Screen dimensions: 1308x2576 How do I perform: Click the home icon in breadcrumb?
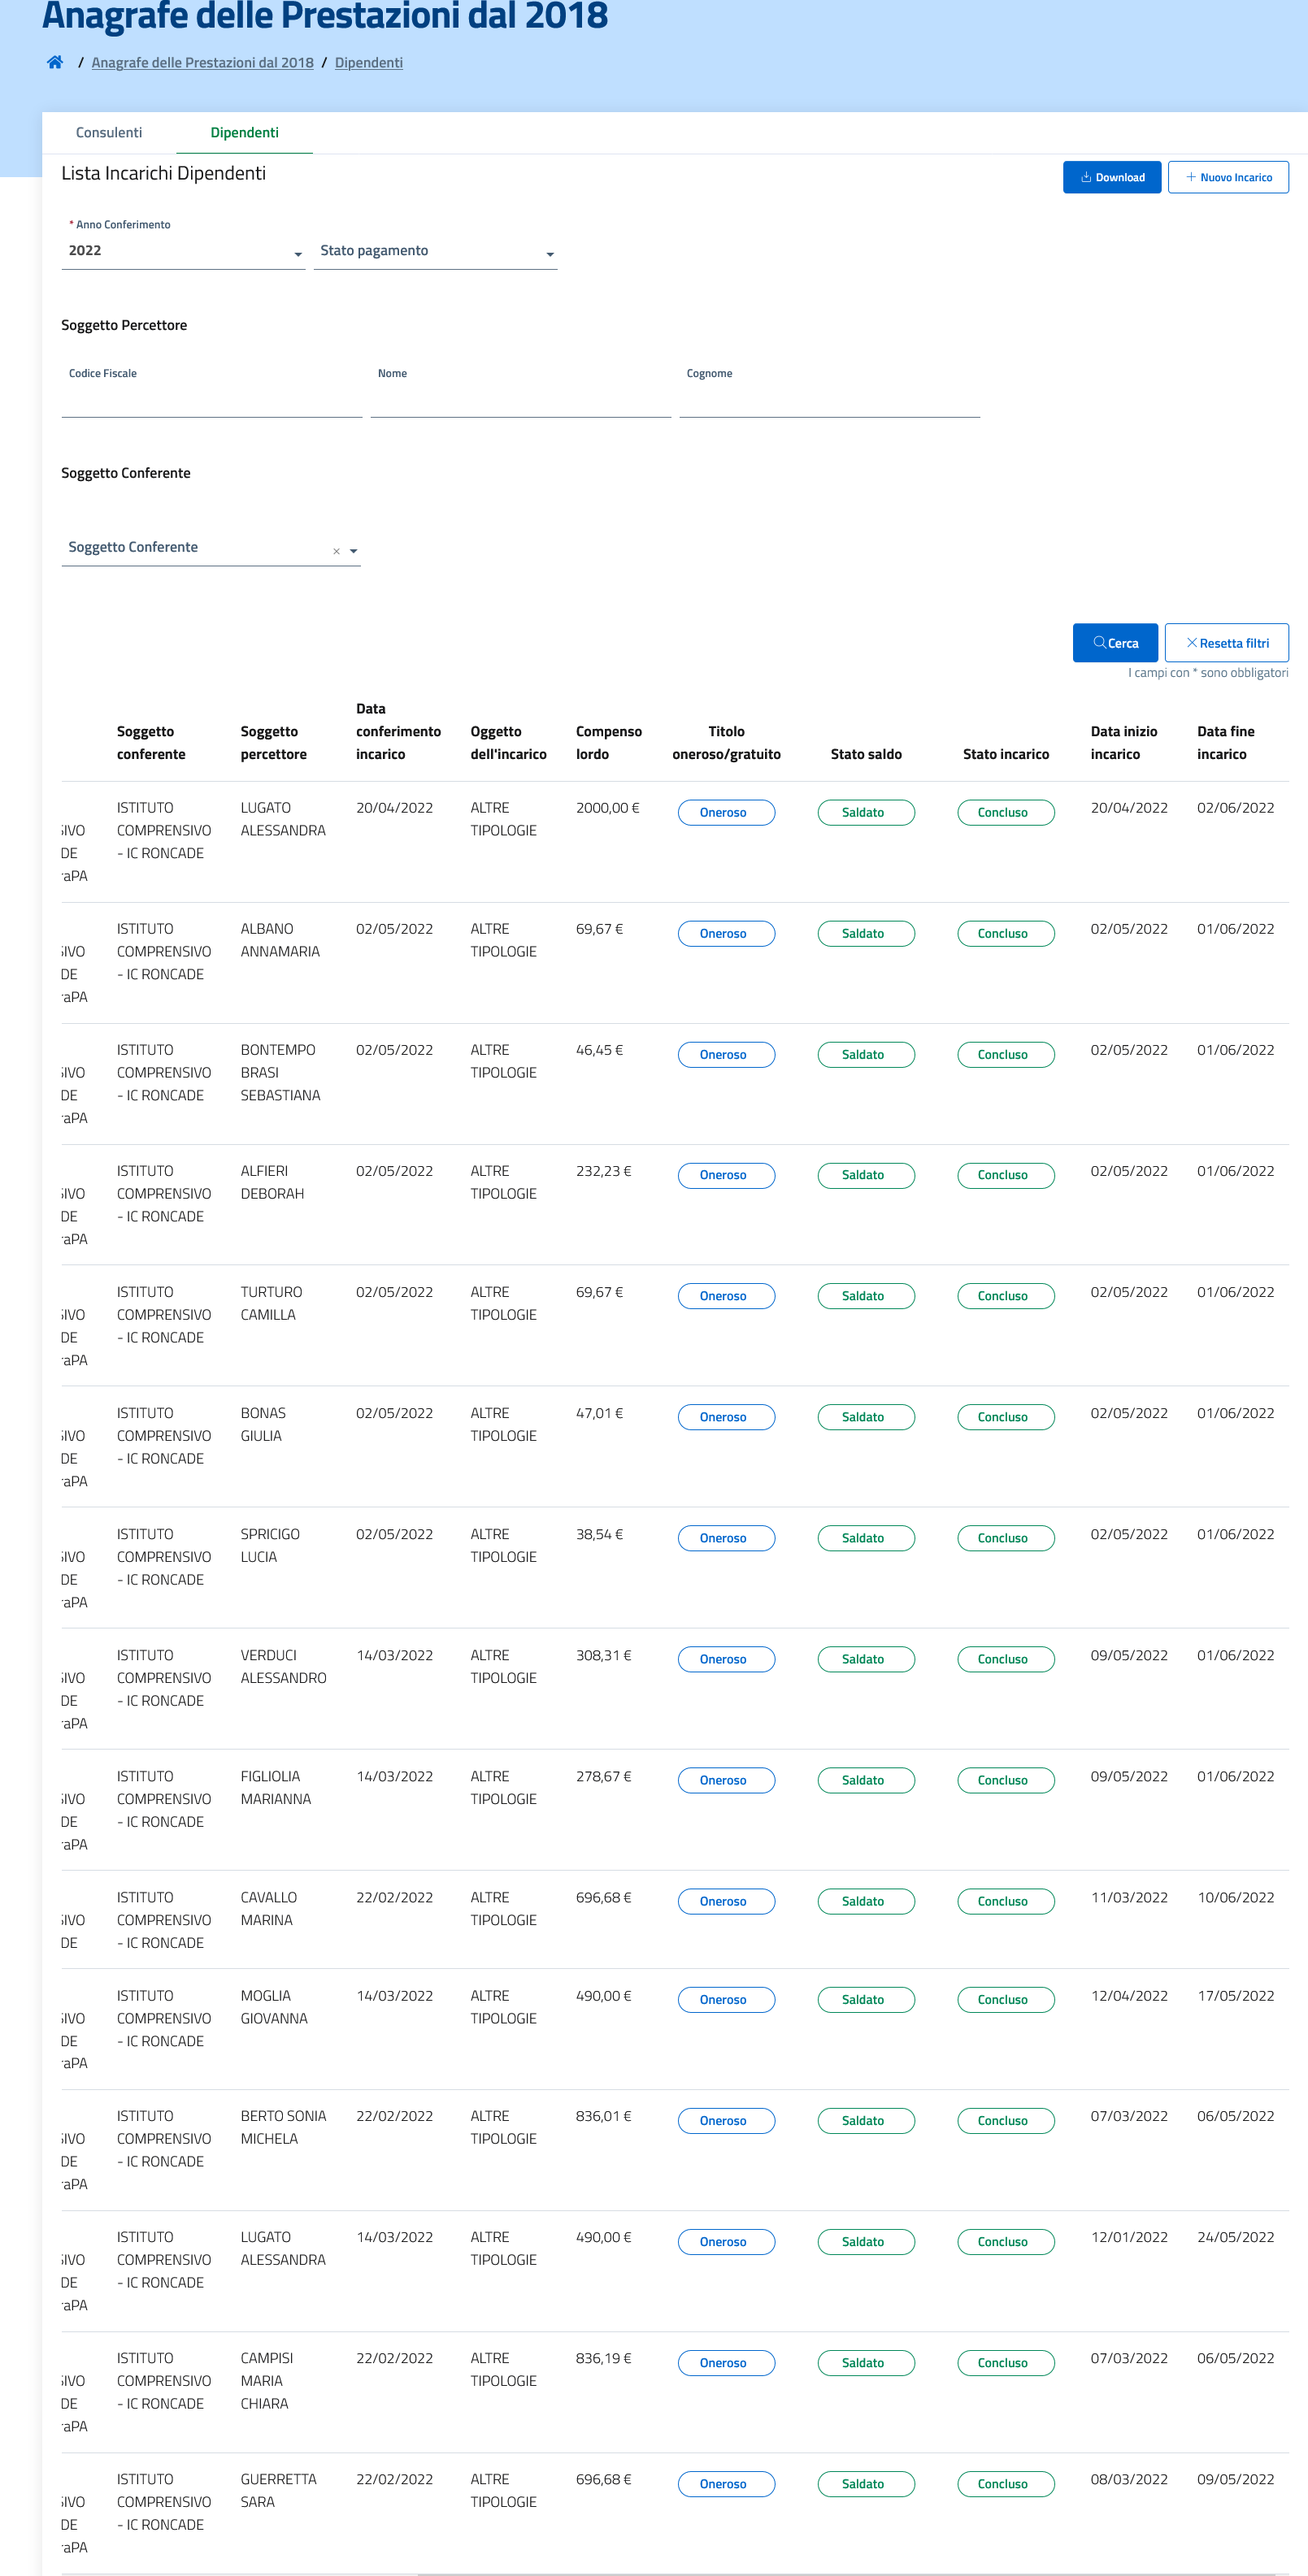click(x=55, y=62)
